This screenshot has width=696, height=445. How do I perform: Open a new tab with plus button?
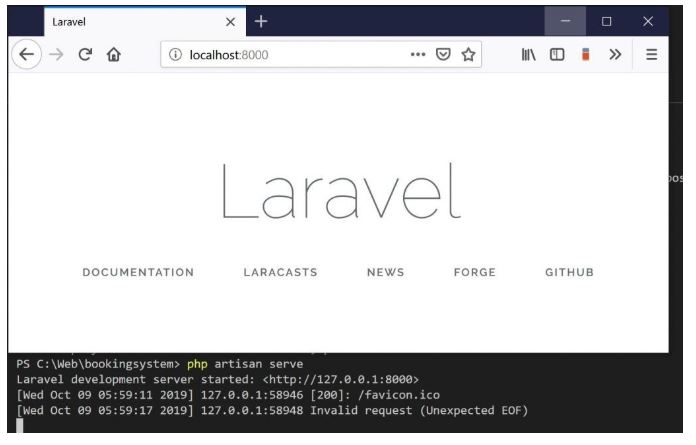pos(261,21)
